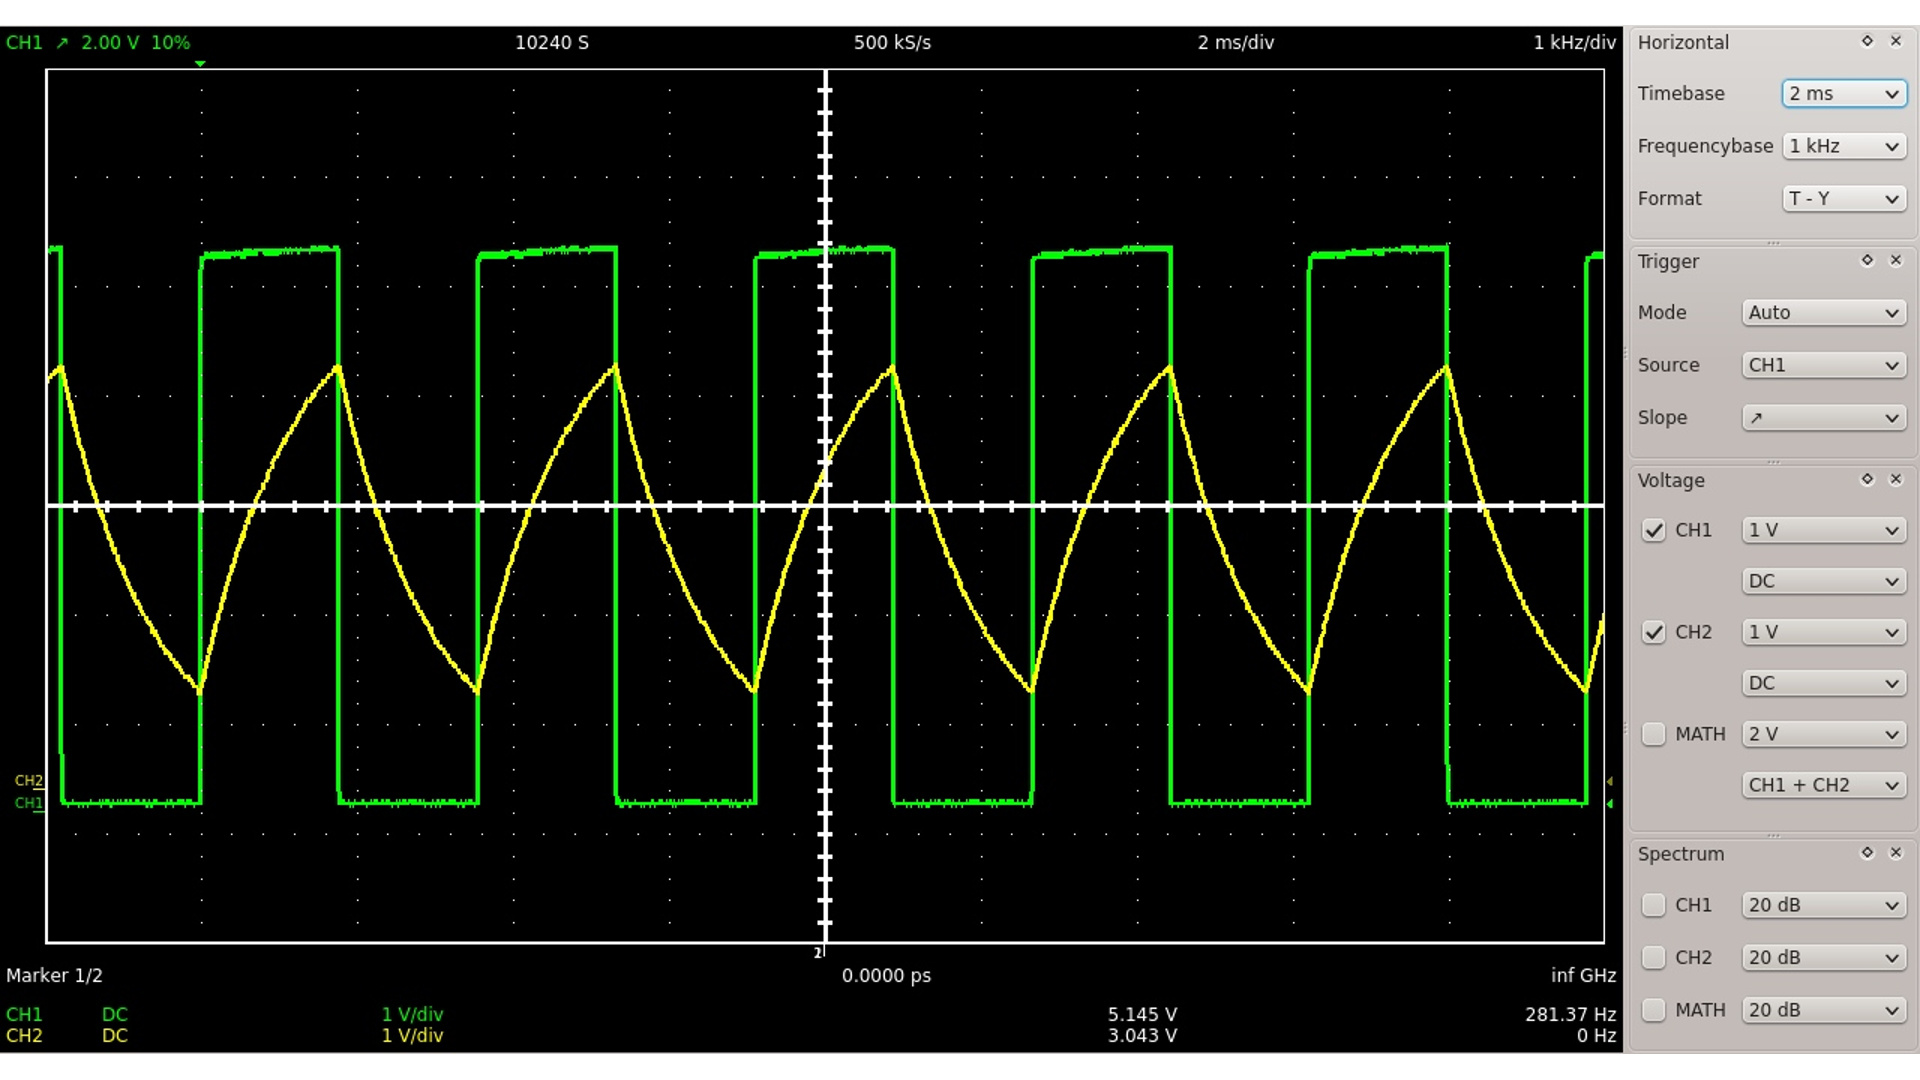The width and height of the screenshot is (1920, 1080).
Task: Open the Frequencybase 1 kHz dropdown
Action: click(1843, 146)
